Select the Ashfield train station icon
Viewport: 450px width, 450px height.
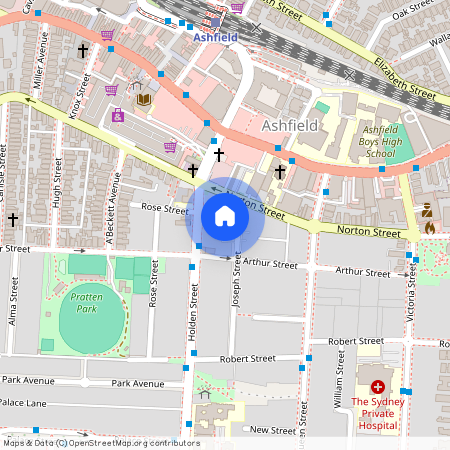coord(215,23)
